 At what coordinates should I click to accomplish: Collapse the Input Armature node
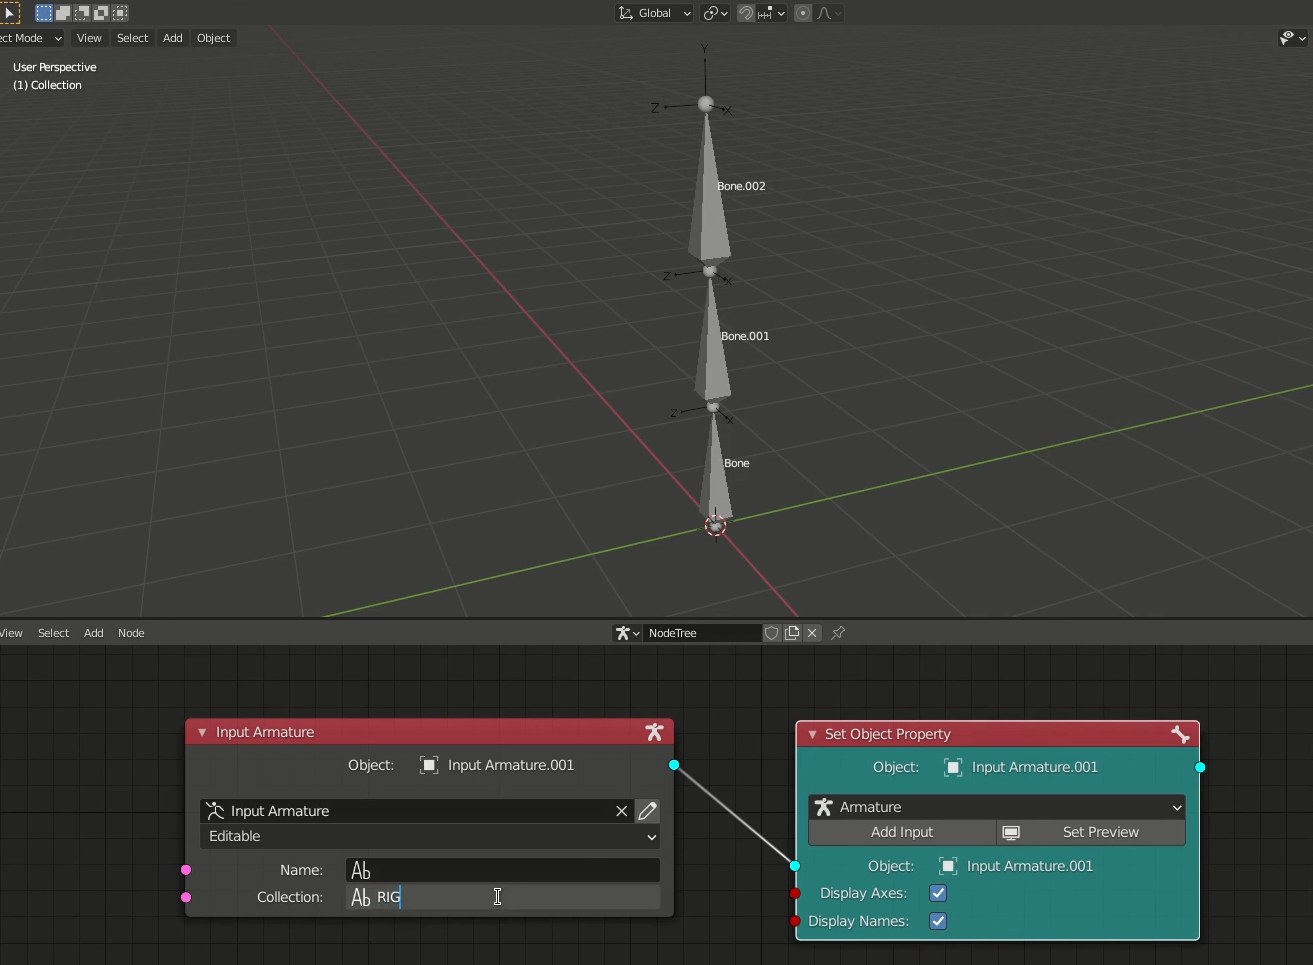(202, 732)
